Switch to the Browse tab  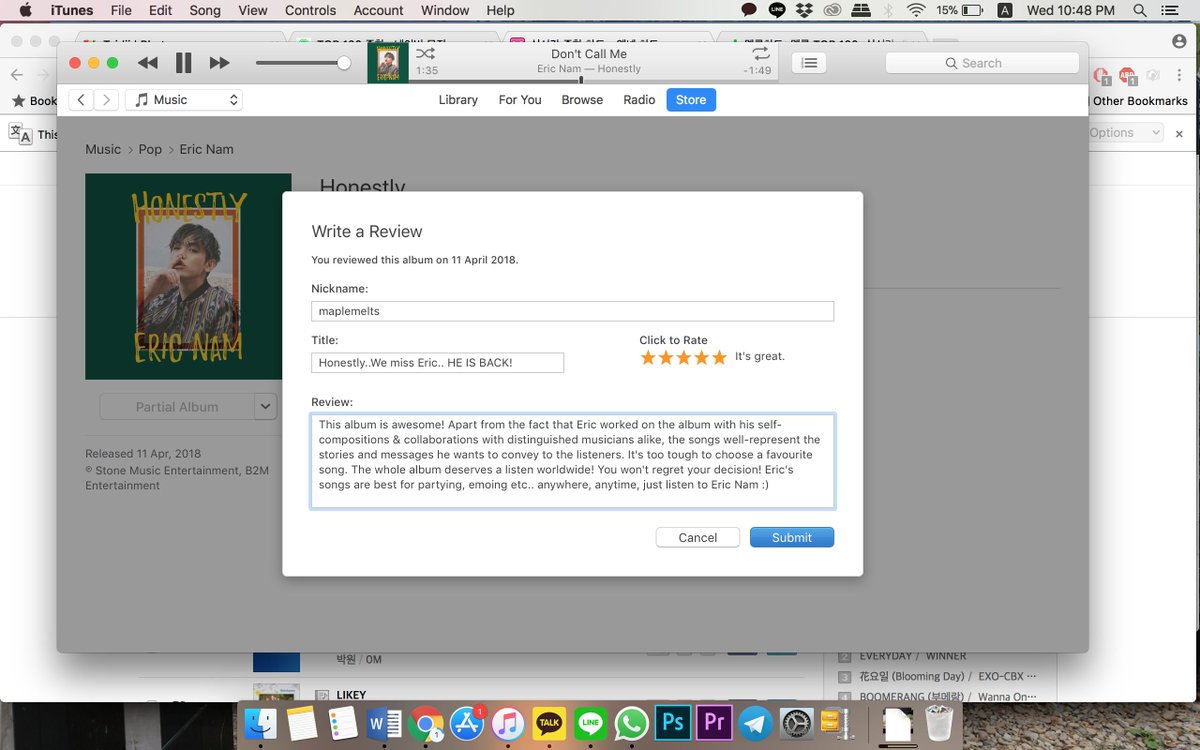[582, 100]
